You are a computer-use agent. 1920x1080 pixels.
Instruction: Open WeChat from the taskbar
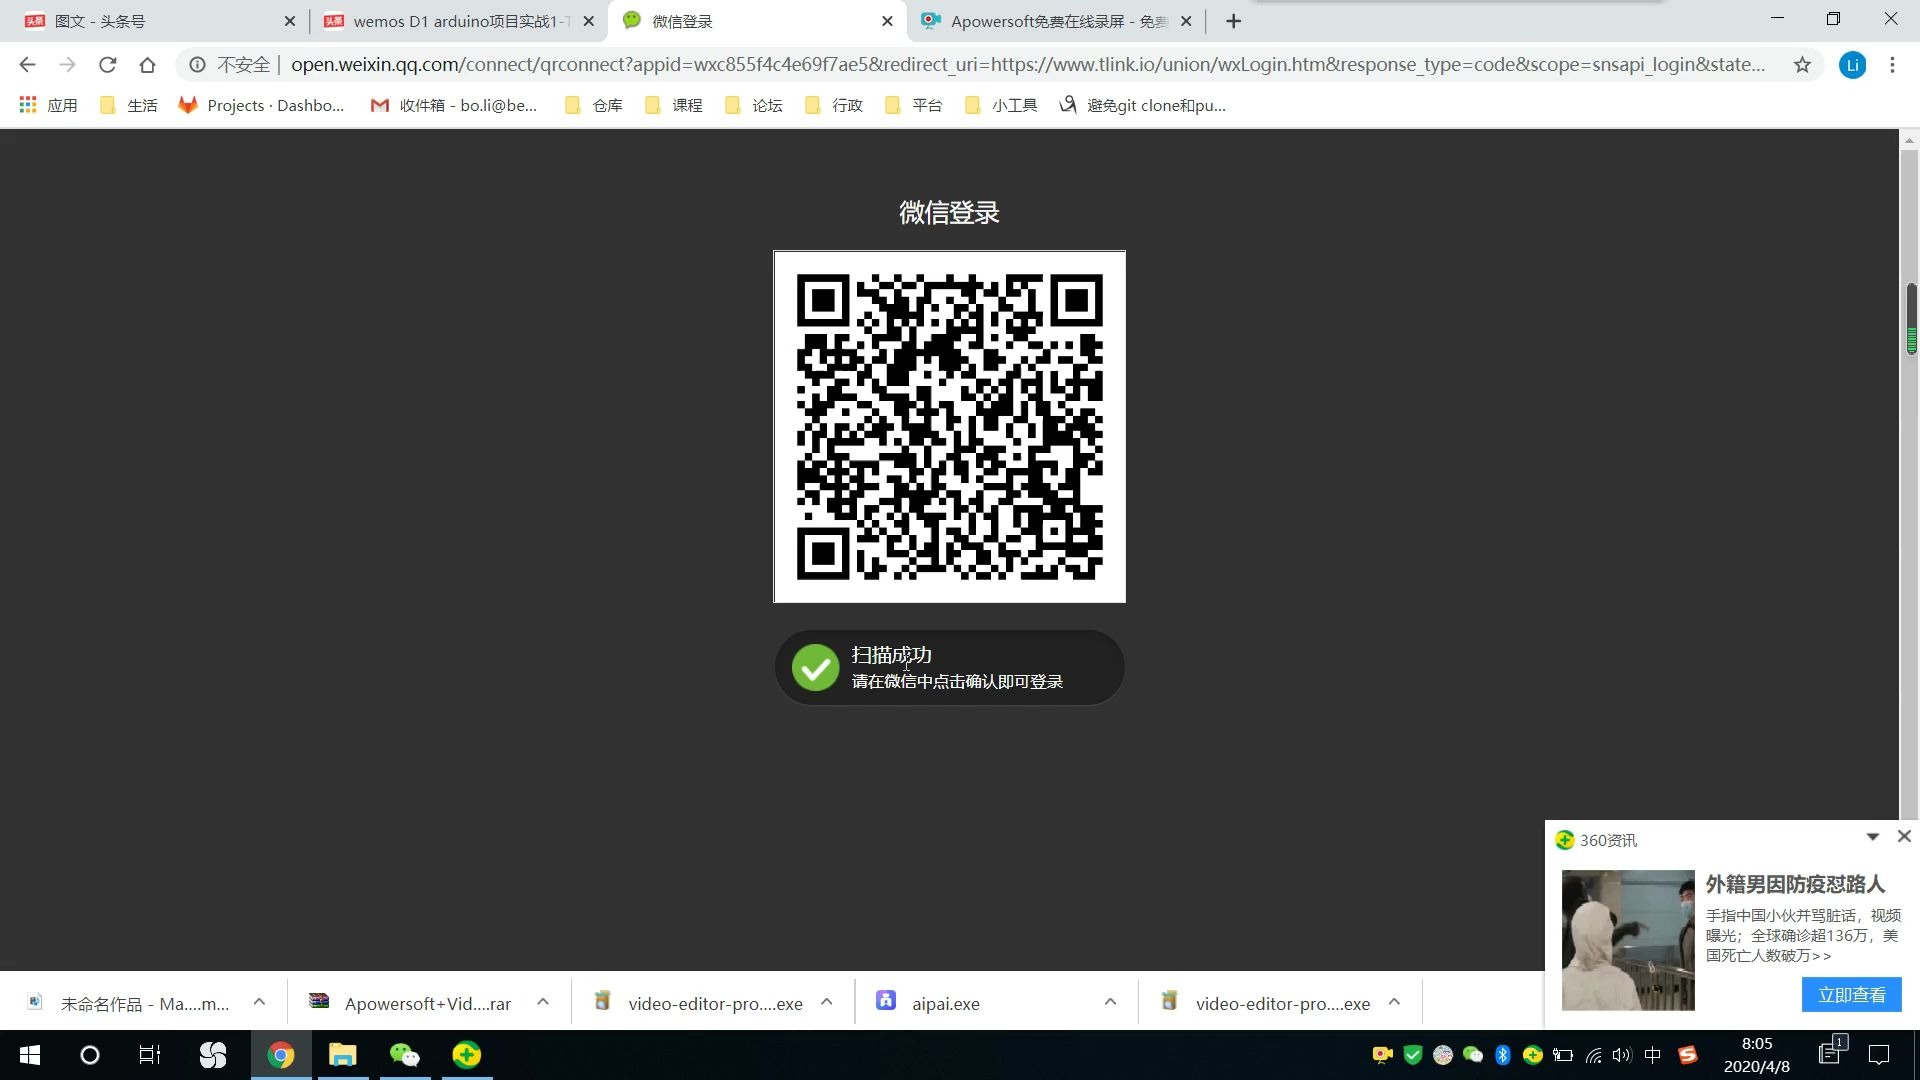[x=405, y=1055]
